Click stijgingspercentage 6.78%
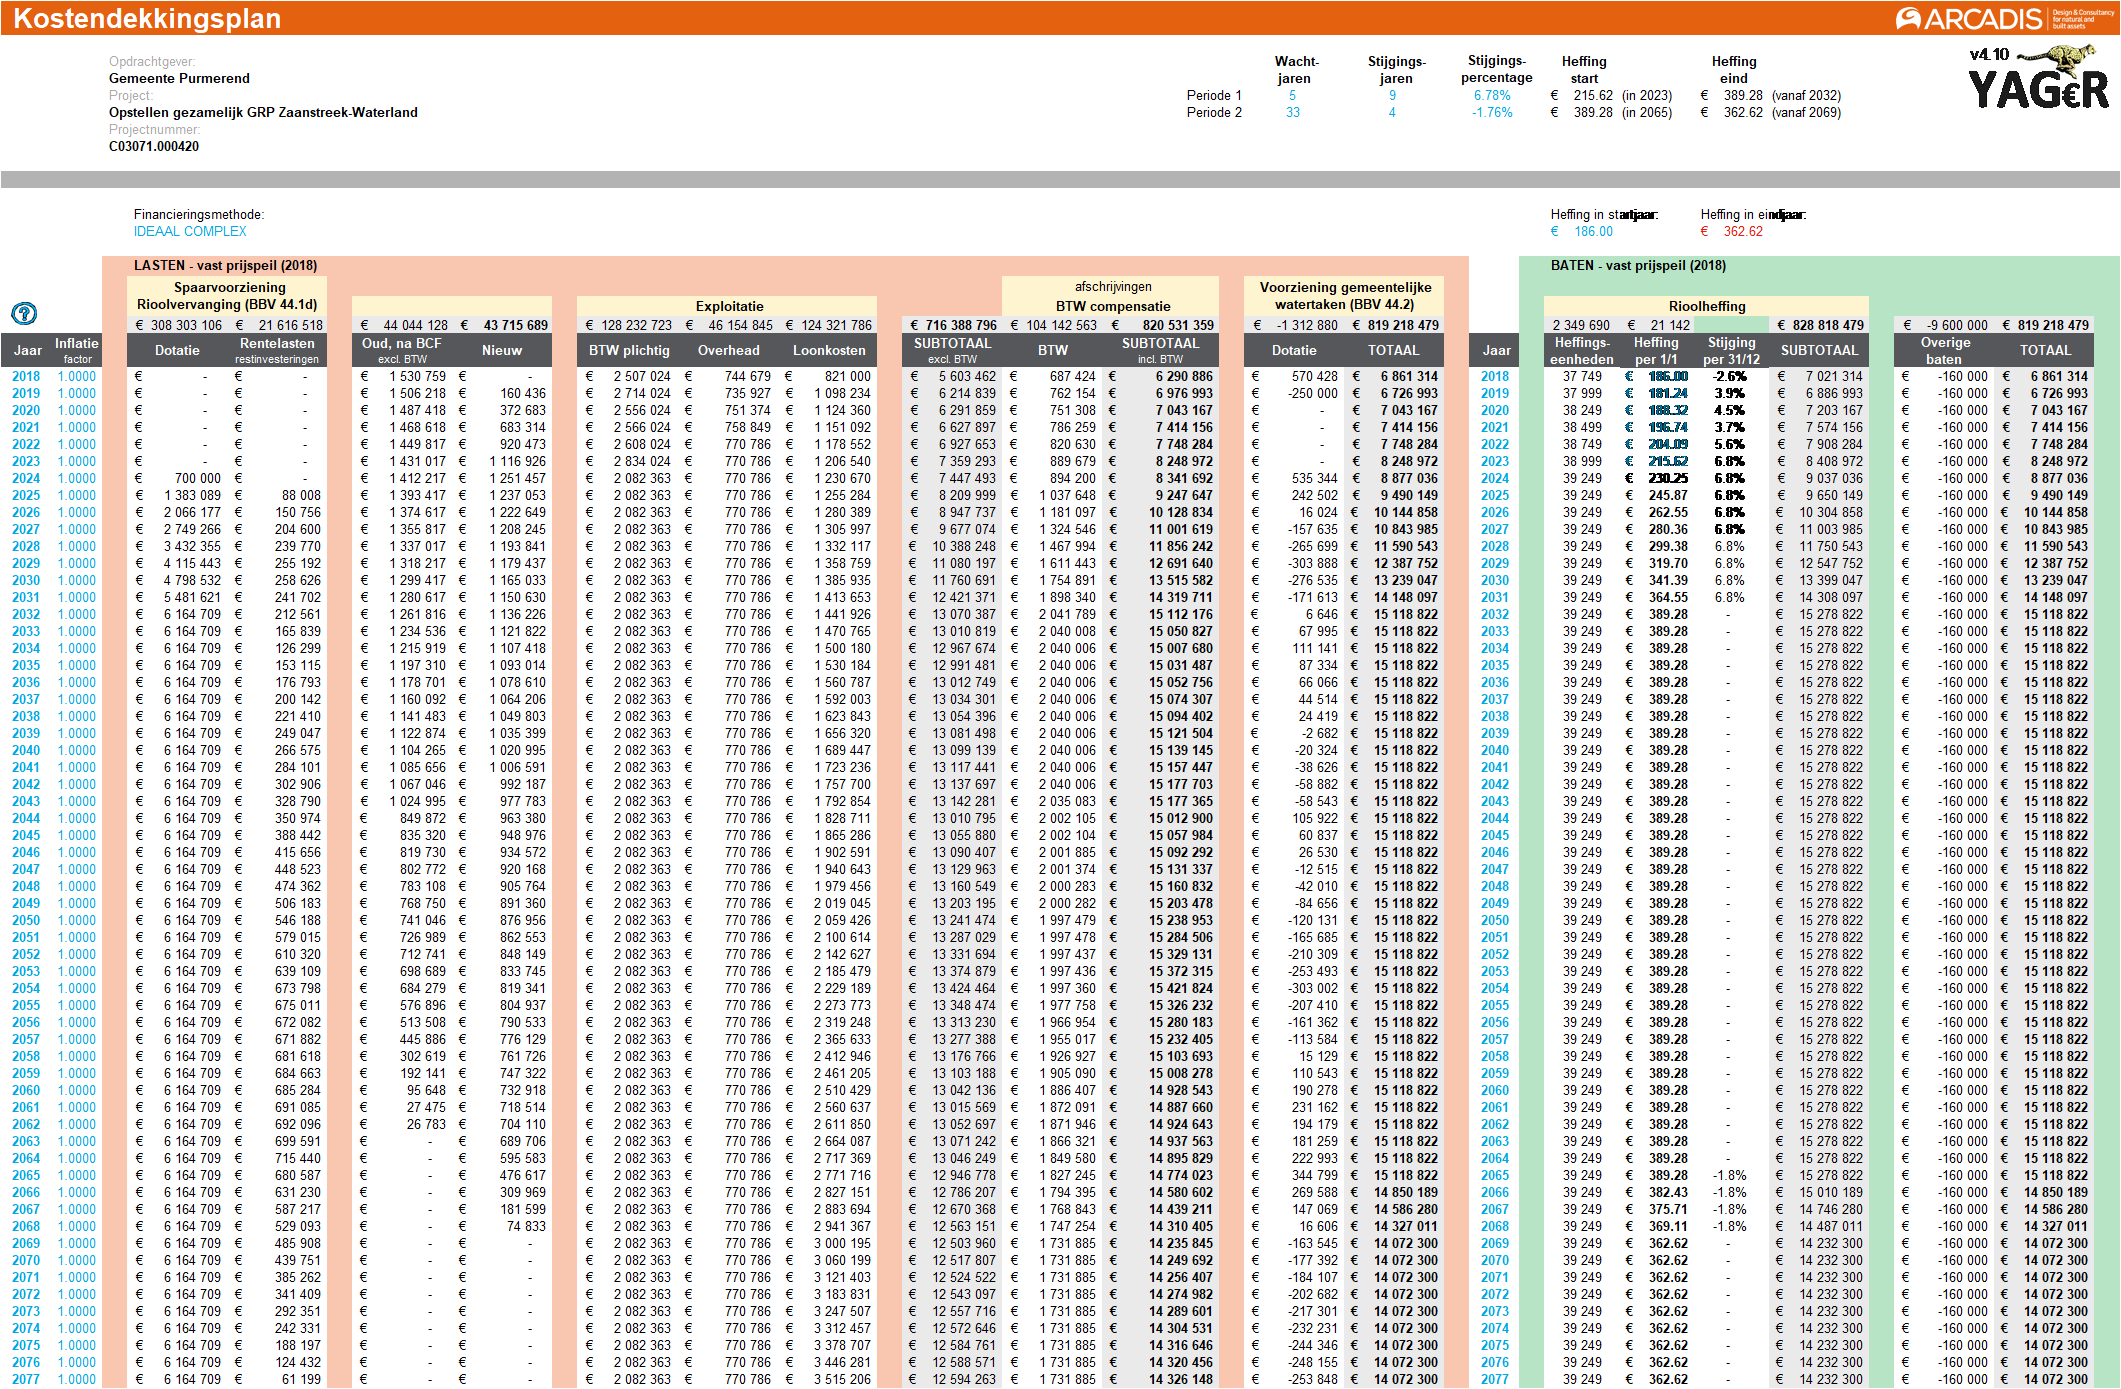 click(1492, 95)
